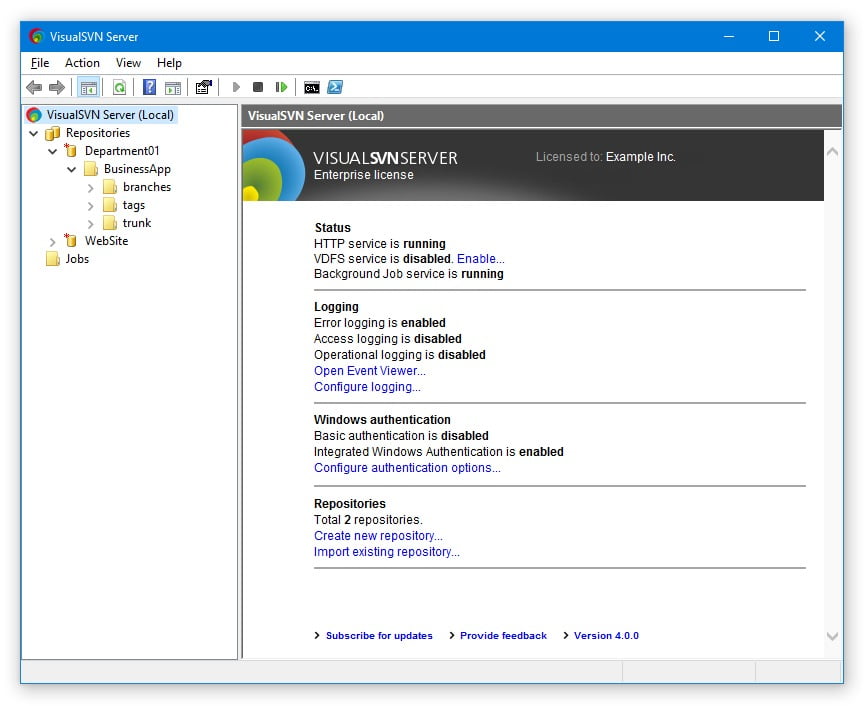Viewport: 864px width, 706px height.
Task: Click the Jobs folder icon
Action: (x=53, y=258)
